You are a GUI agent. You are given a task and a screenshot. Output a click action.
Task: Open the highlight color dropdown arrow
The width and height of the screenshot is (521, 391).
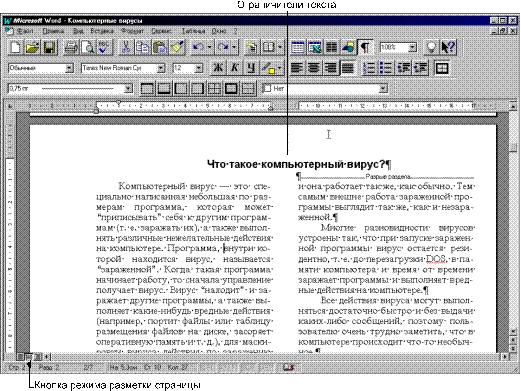pyautogui.click(x=279, y=68)
